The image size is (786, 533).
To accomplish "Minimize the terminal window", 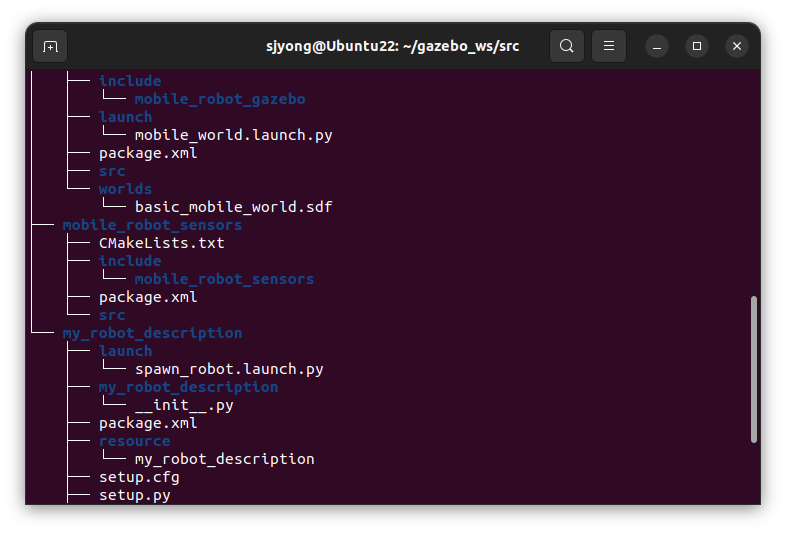I will coord(657,46).
